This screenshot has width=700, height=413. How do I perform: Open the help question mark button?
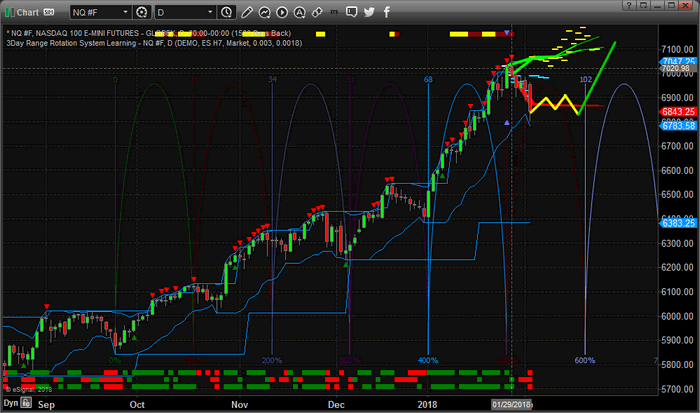point(629,5)
